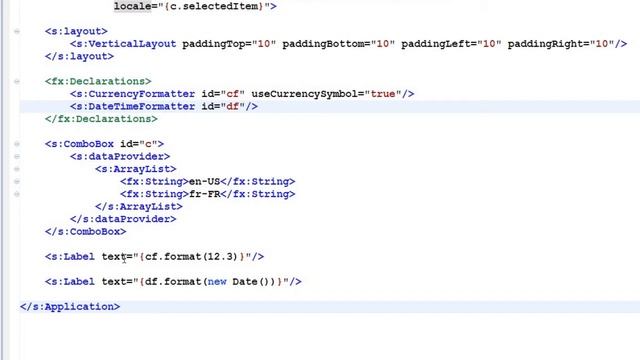Click the closing s:dataProvider tag
The image size is (640, 360).
point(123,219)
